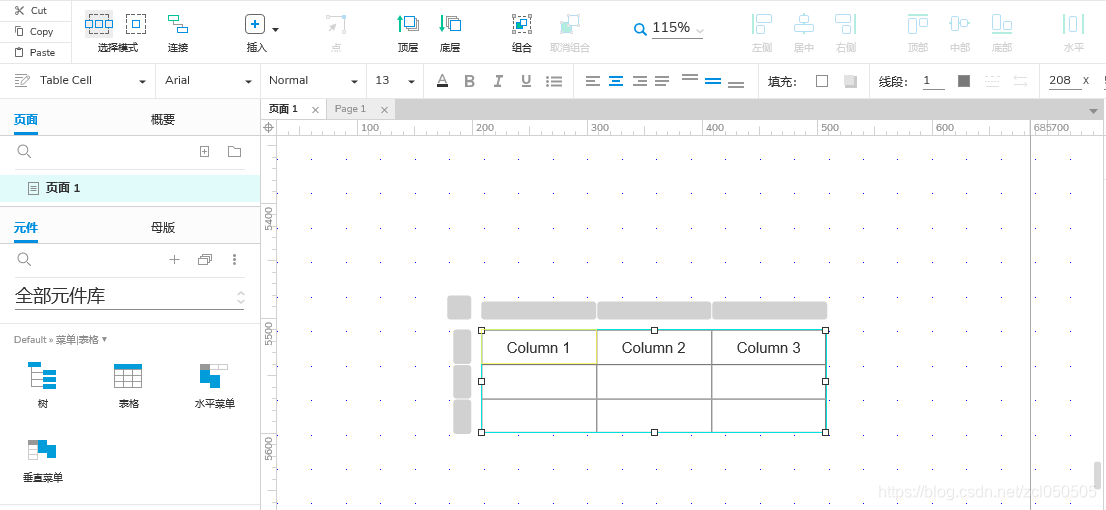This screenshot has width=1106, height=510.
Task: Align text center horizontally
Action: click(x=616, y=81)
